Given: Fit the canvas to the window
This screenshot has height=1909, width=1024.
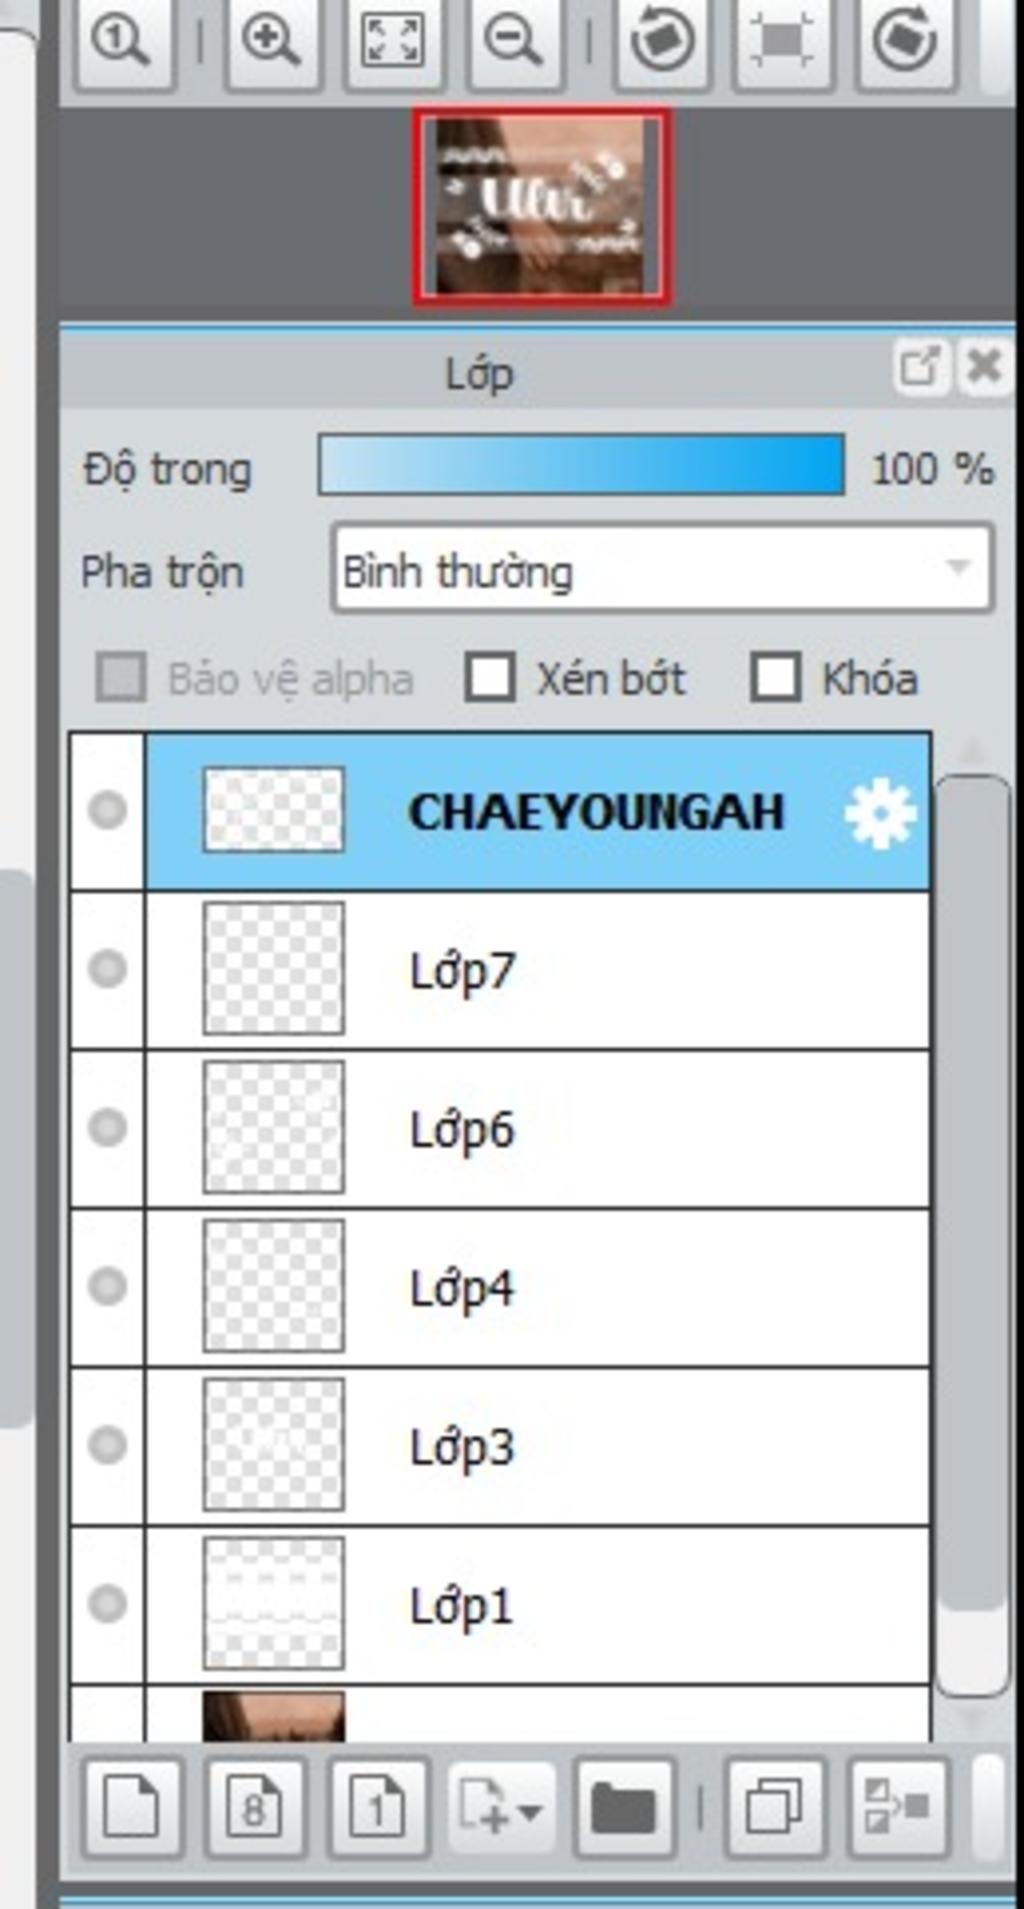Looking at the screenshot, I should pyautogui.click(x=393, y=42).
